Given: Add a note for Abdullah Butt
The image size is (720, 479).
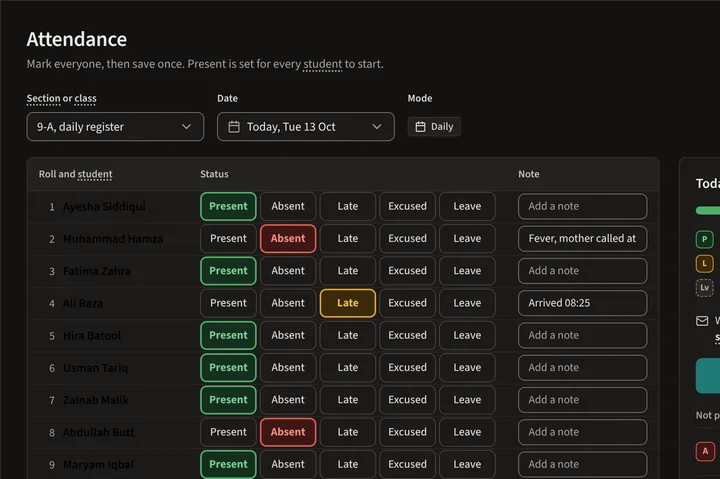Looking at the screenshot, I should coord(583,432).
